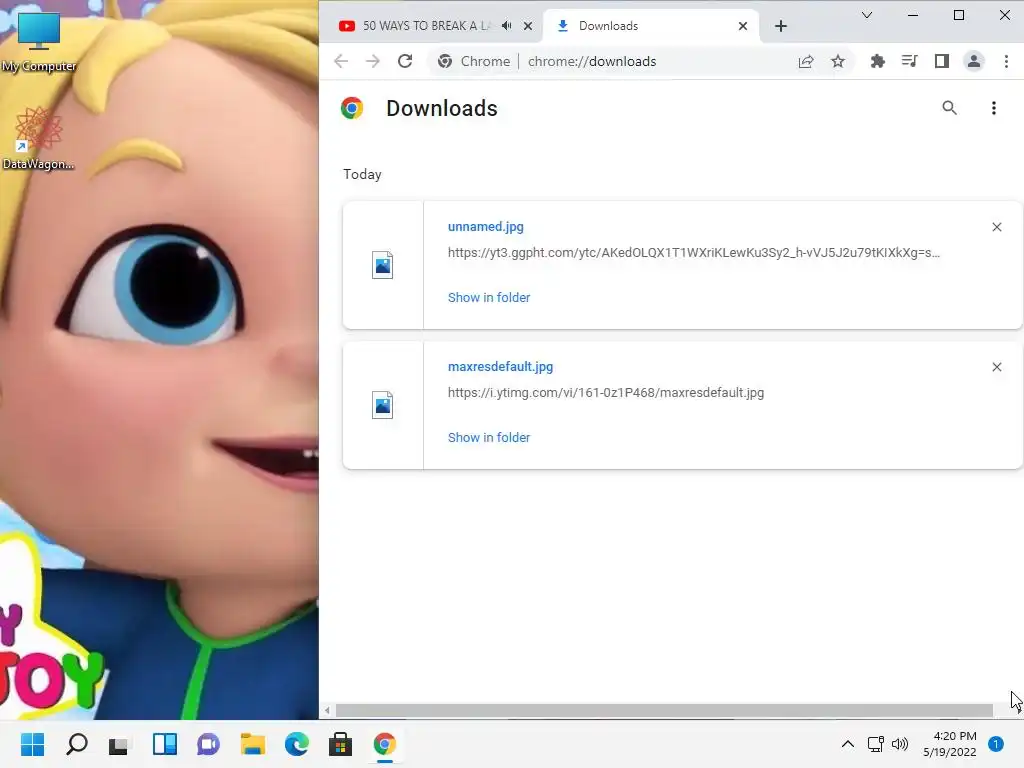Image resolution: width=1024 pixels, height=768 pixels.
Task: Open Extensions puzzle icon
Action: pos(877,61)
